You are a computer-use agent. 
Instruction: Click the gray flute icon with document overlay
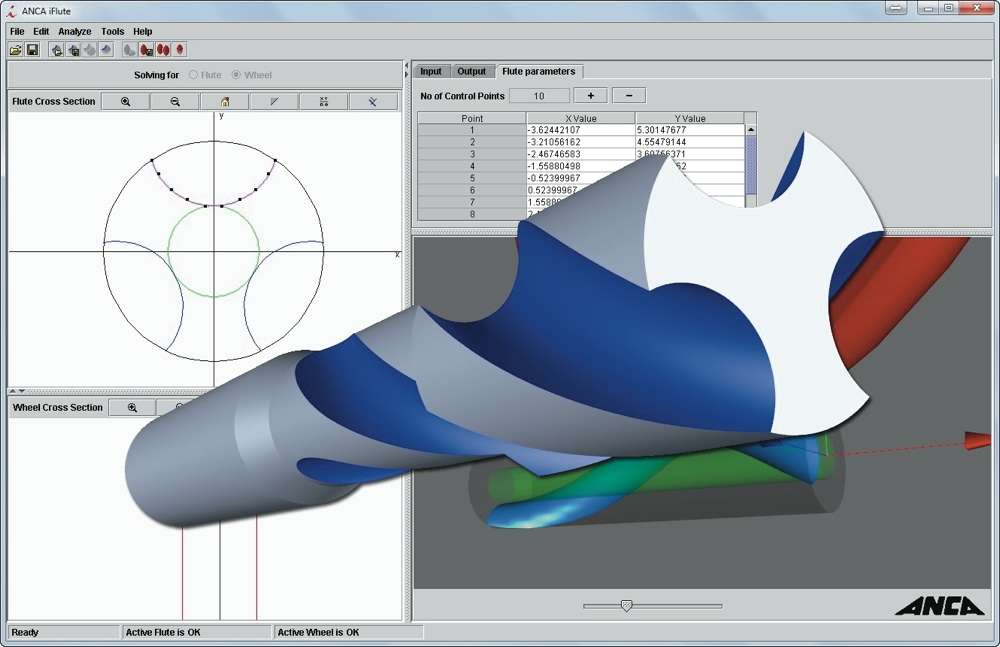[57, 50]
